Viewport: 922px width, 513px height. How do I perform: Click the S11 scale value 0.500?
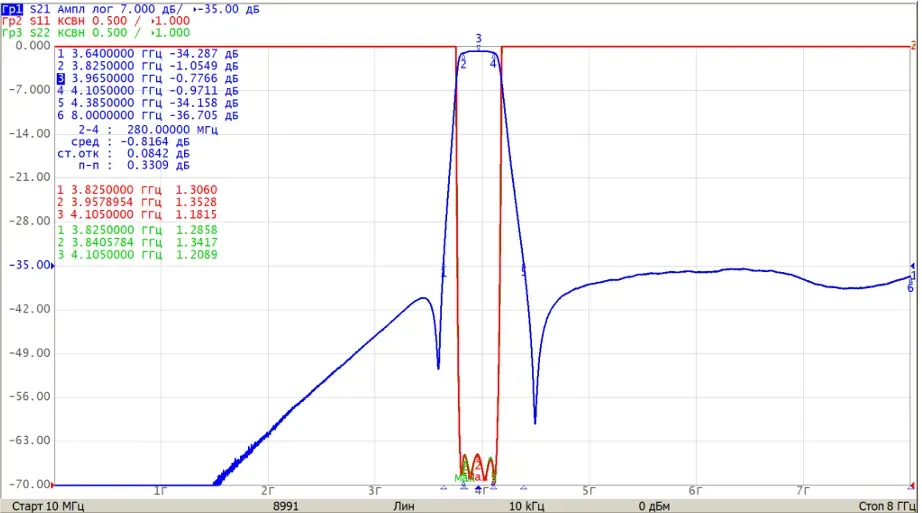click(x=109, y=21)
